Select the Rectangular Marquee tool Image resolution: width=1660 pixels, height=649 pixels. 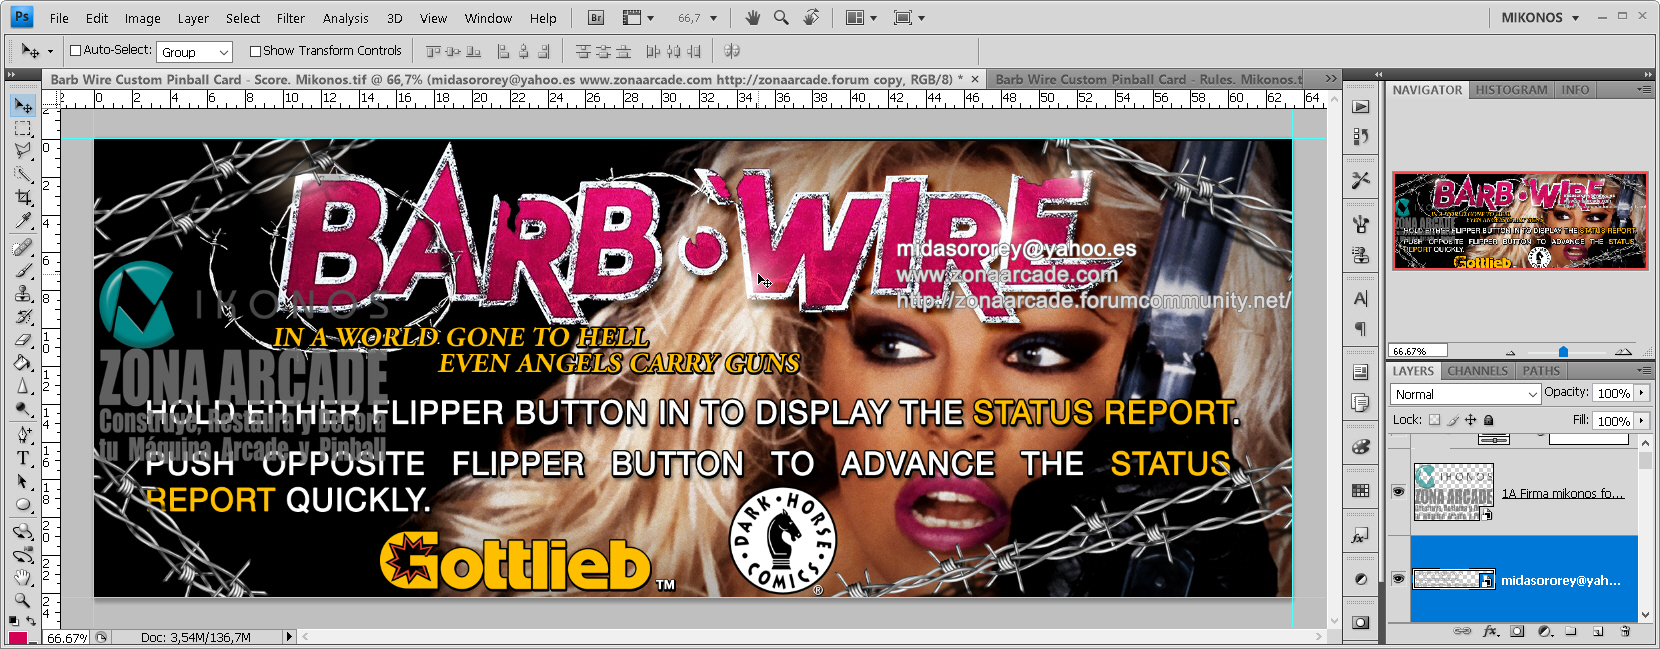[x=23, y=129]
